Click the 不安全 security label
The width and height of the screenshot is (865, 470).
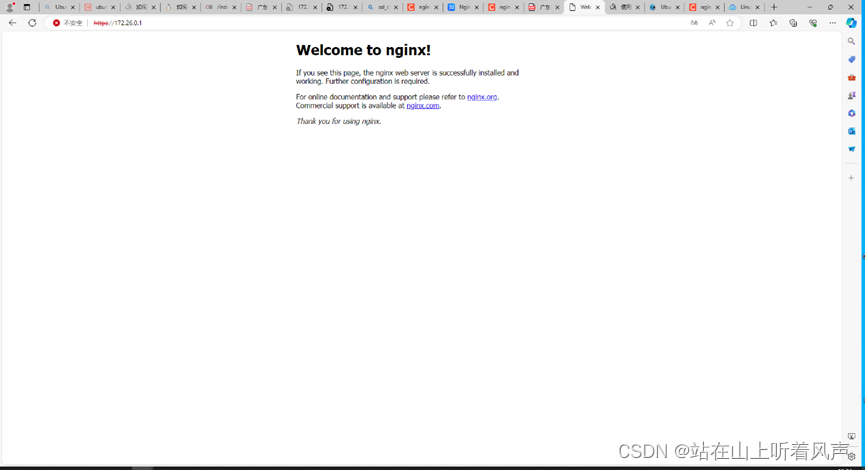click(73, 23)
